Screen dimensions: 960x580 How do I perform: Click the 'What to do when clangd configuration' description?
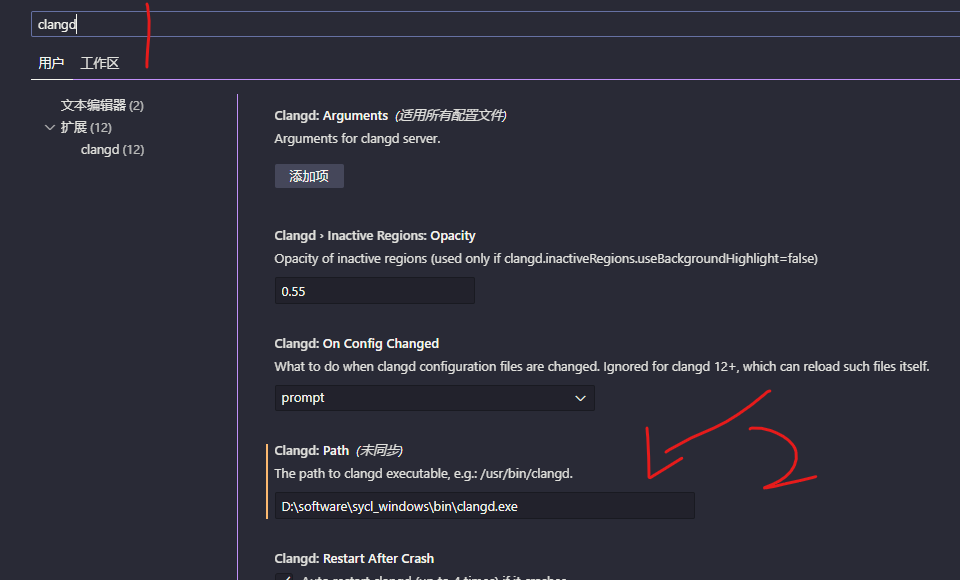pos(602,366)
